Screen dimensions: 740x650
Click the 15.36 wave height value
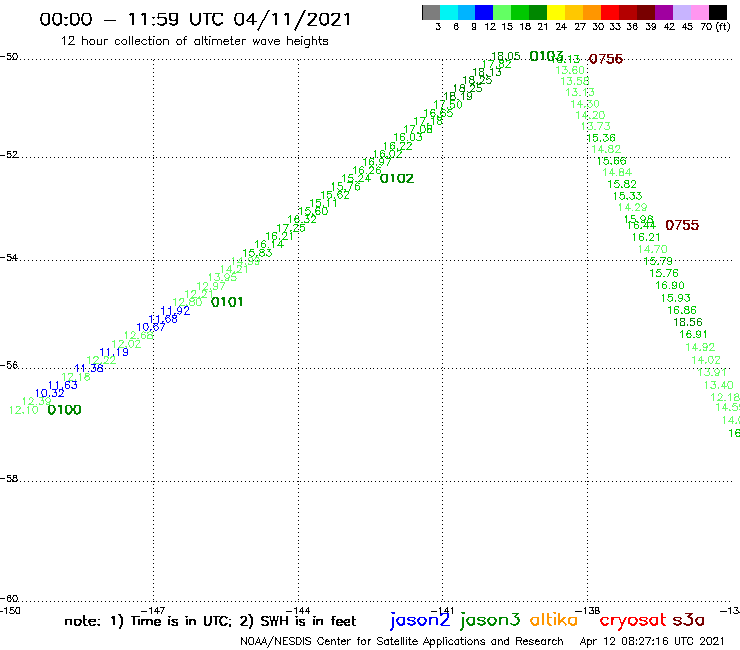tap(601, 138)
